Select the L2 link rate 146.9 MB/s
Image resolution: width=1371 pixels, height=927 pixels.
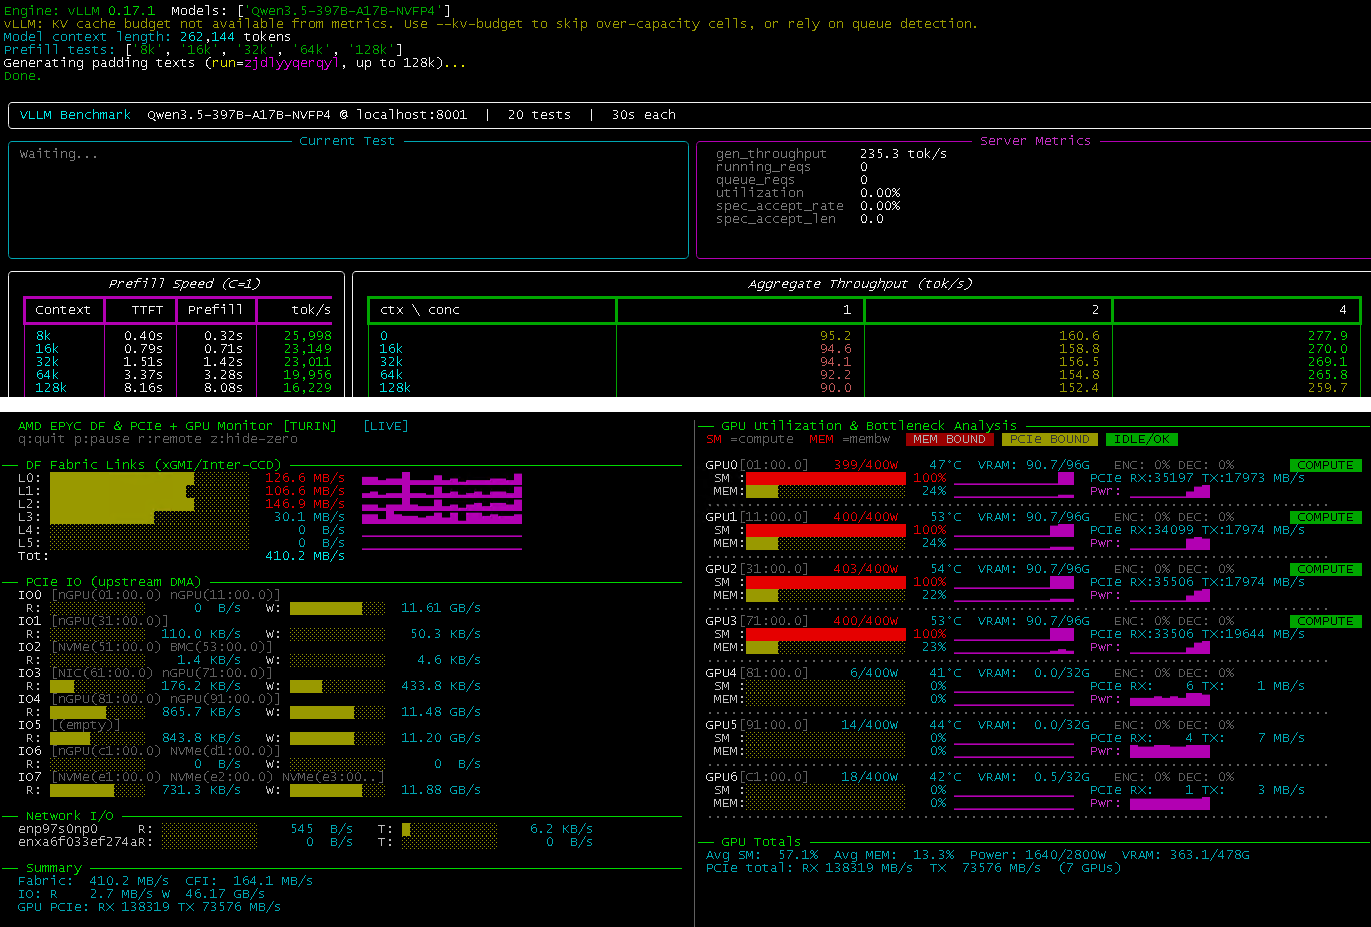pyautogui.click(x=305, y=504)
